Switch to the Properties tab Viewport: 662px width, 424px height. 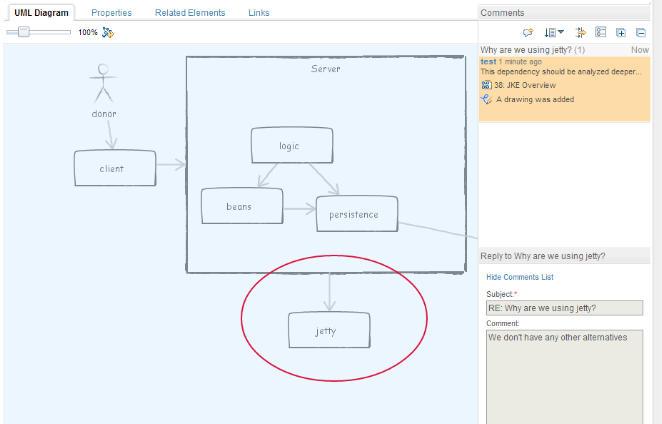coord(111,13)
